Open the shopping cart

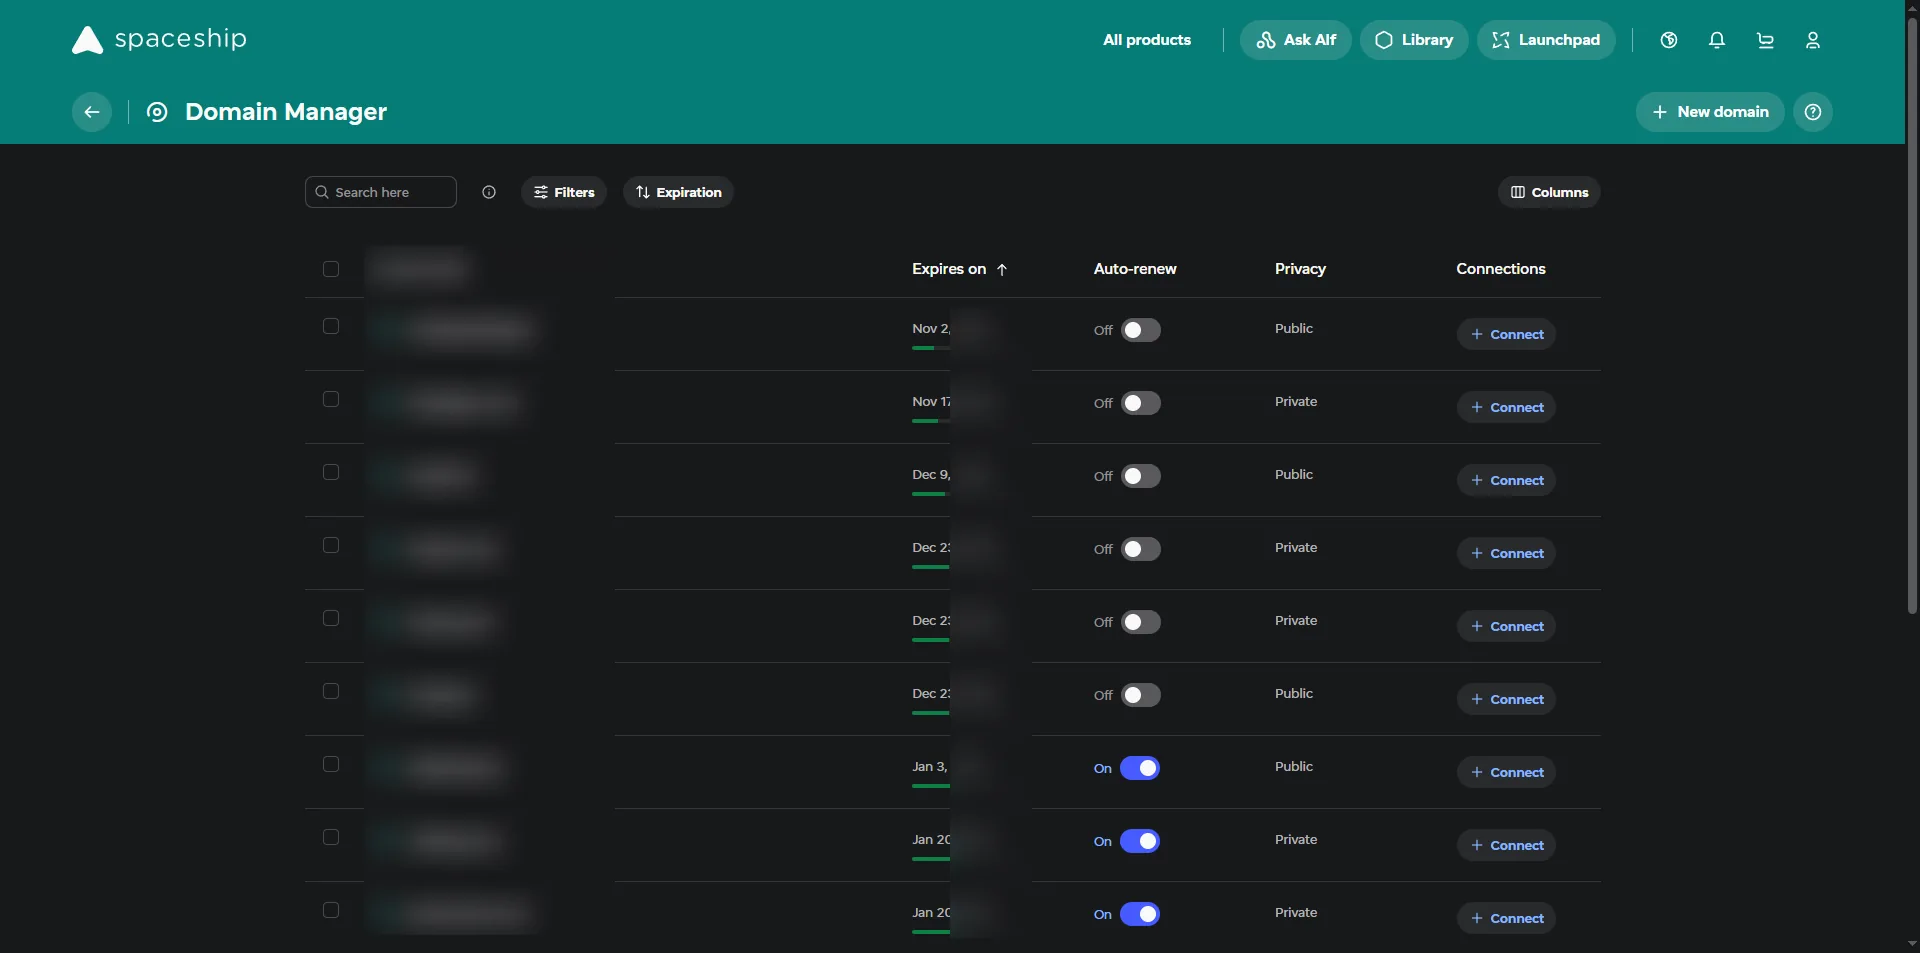[x=1765, y=40]
